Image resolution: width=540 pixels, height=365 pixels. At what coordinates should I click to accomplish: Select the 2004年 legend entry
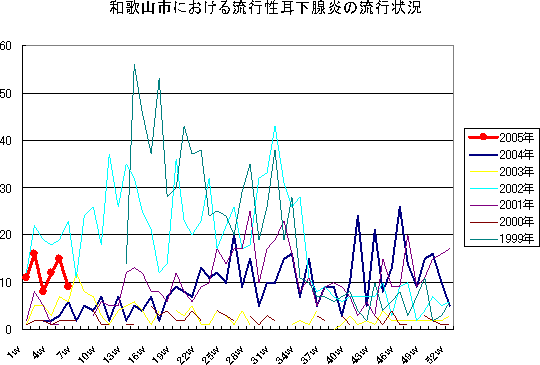pyautogui.click(x=501, y=155)
